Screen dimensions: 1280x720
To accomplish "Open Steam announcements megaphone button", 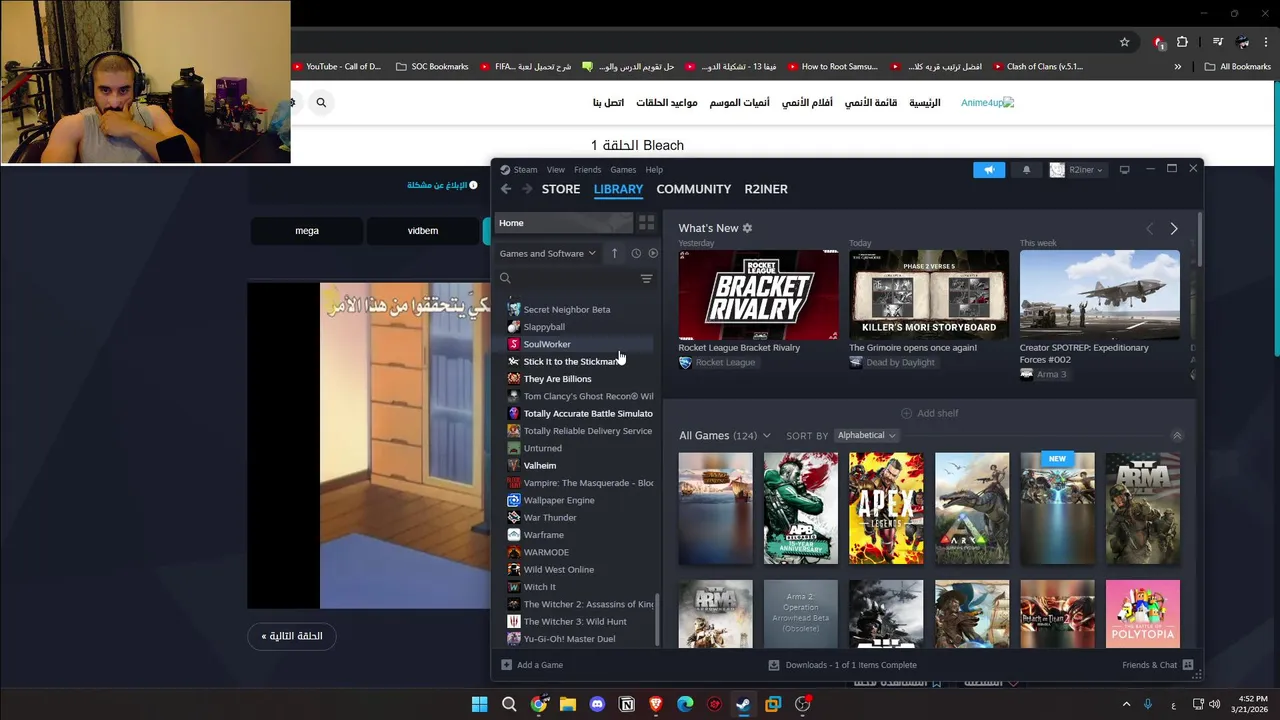I will [x=989, y=170].
